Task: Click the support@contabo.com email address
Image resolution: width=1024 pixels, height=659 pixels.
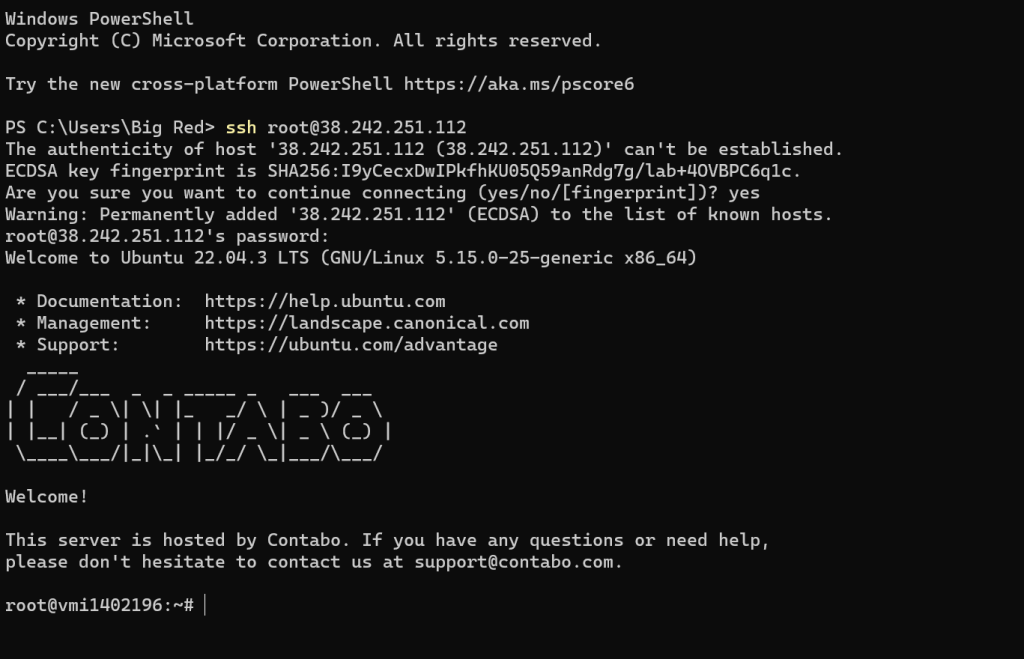Action: (x=513, y=562)
